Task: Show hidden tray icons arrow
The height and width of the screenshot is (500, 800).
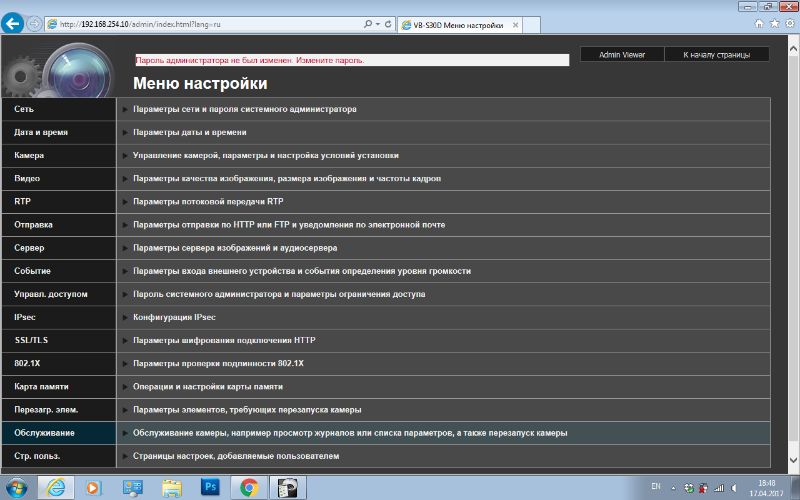Action: pos(673,488)
